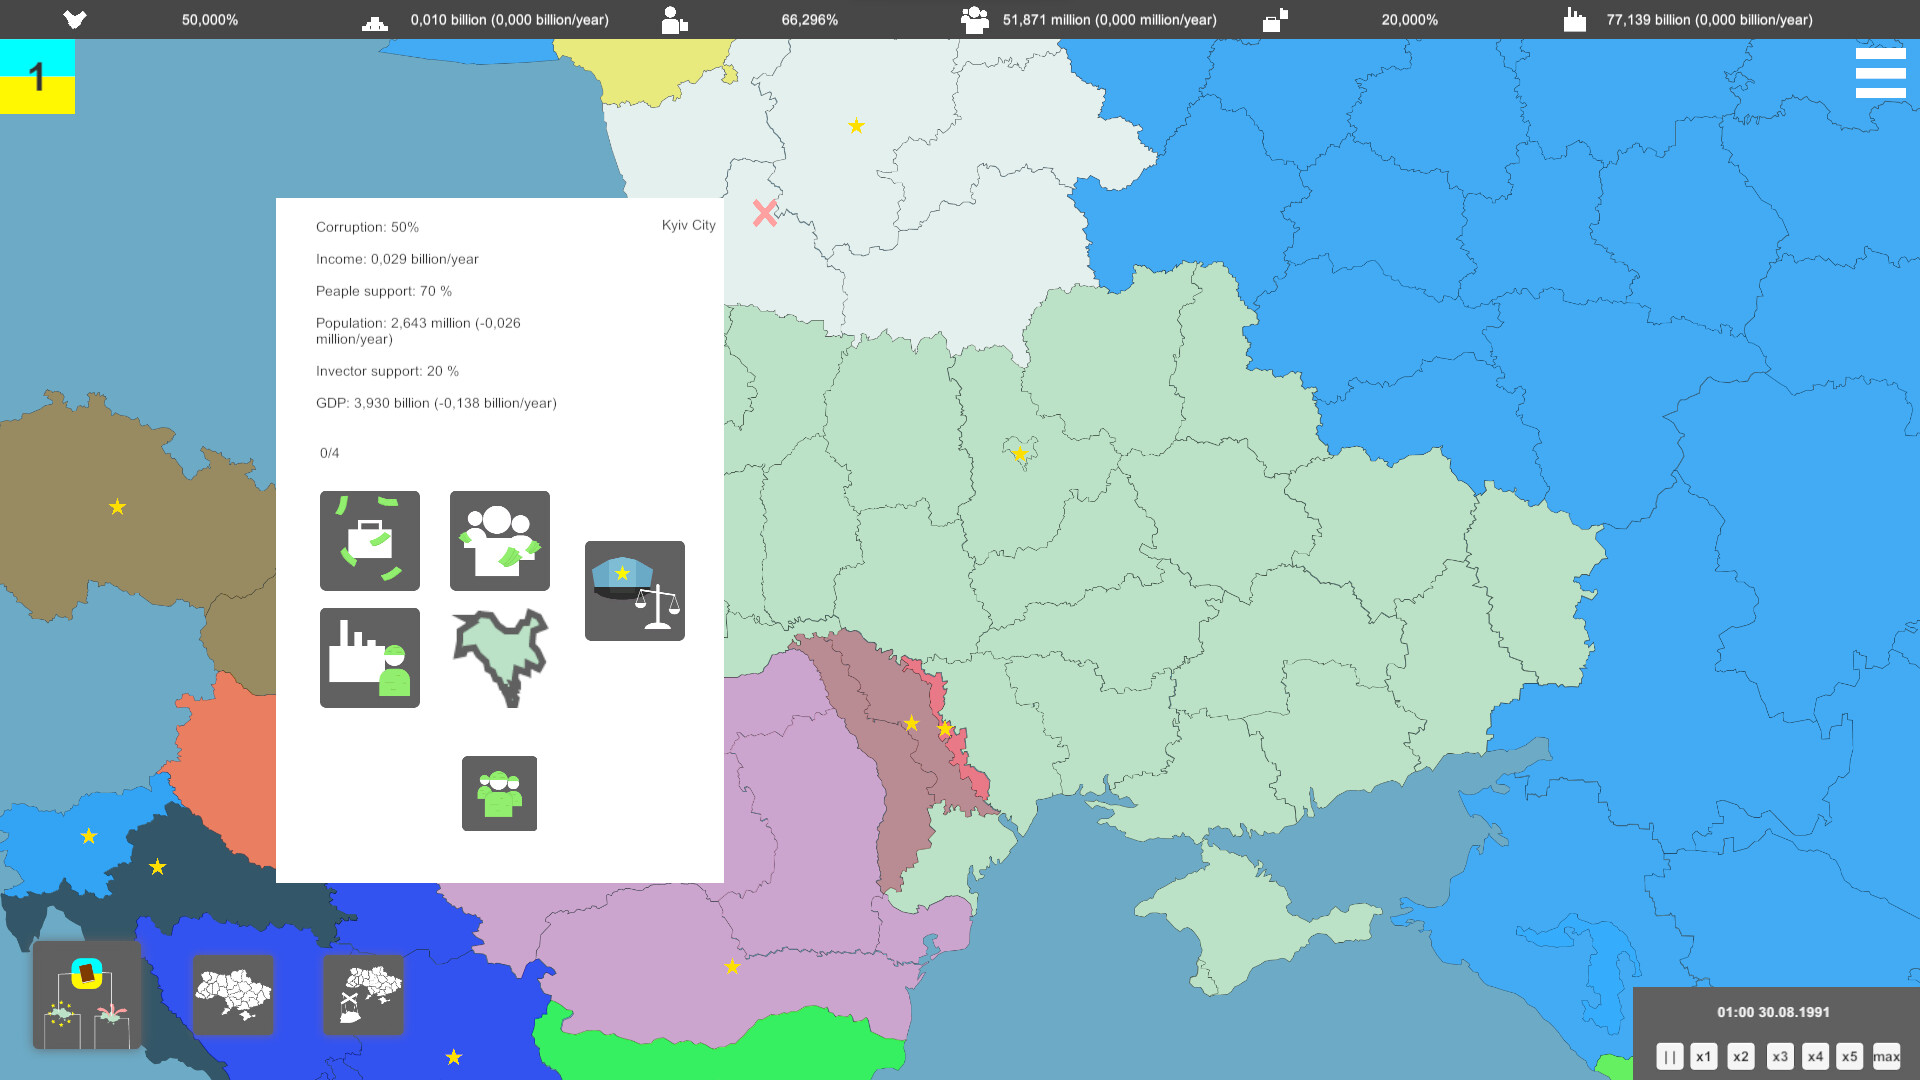Click the GDP factory icon in top bar
The height and width of the screenshot is (1080, 1920).
pos(1575,19)
